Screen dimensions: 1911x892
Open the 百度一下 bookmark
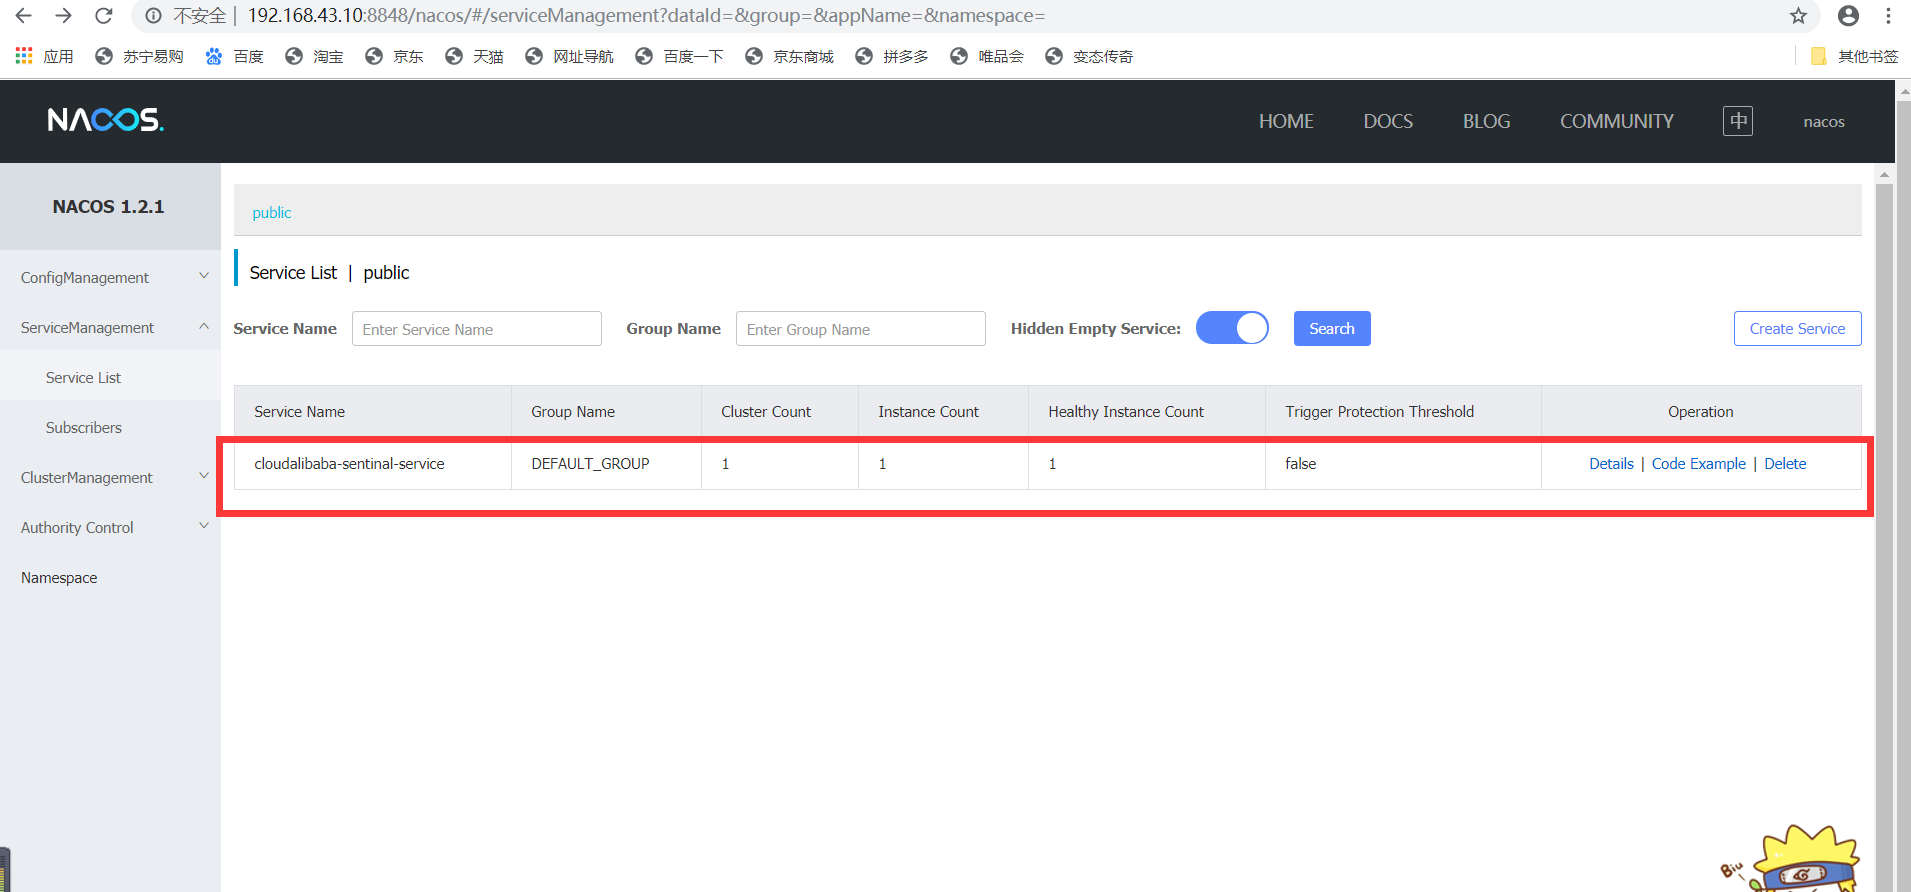coord(679,56)
